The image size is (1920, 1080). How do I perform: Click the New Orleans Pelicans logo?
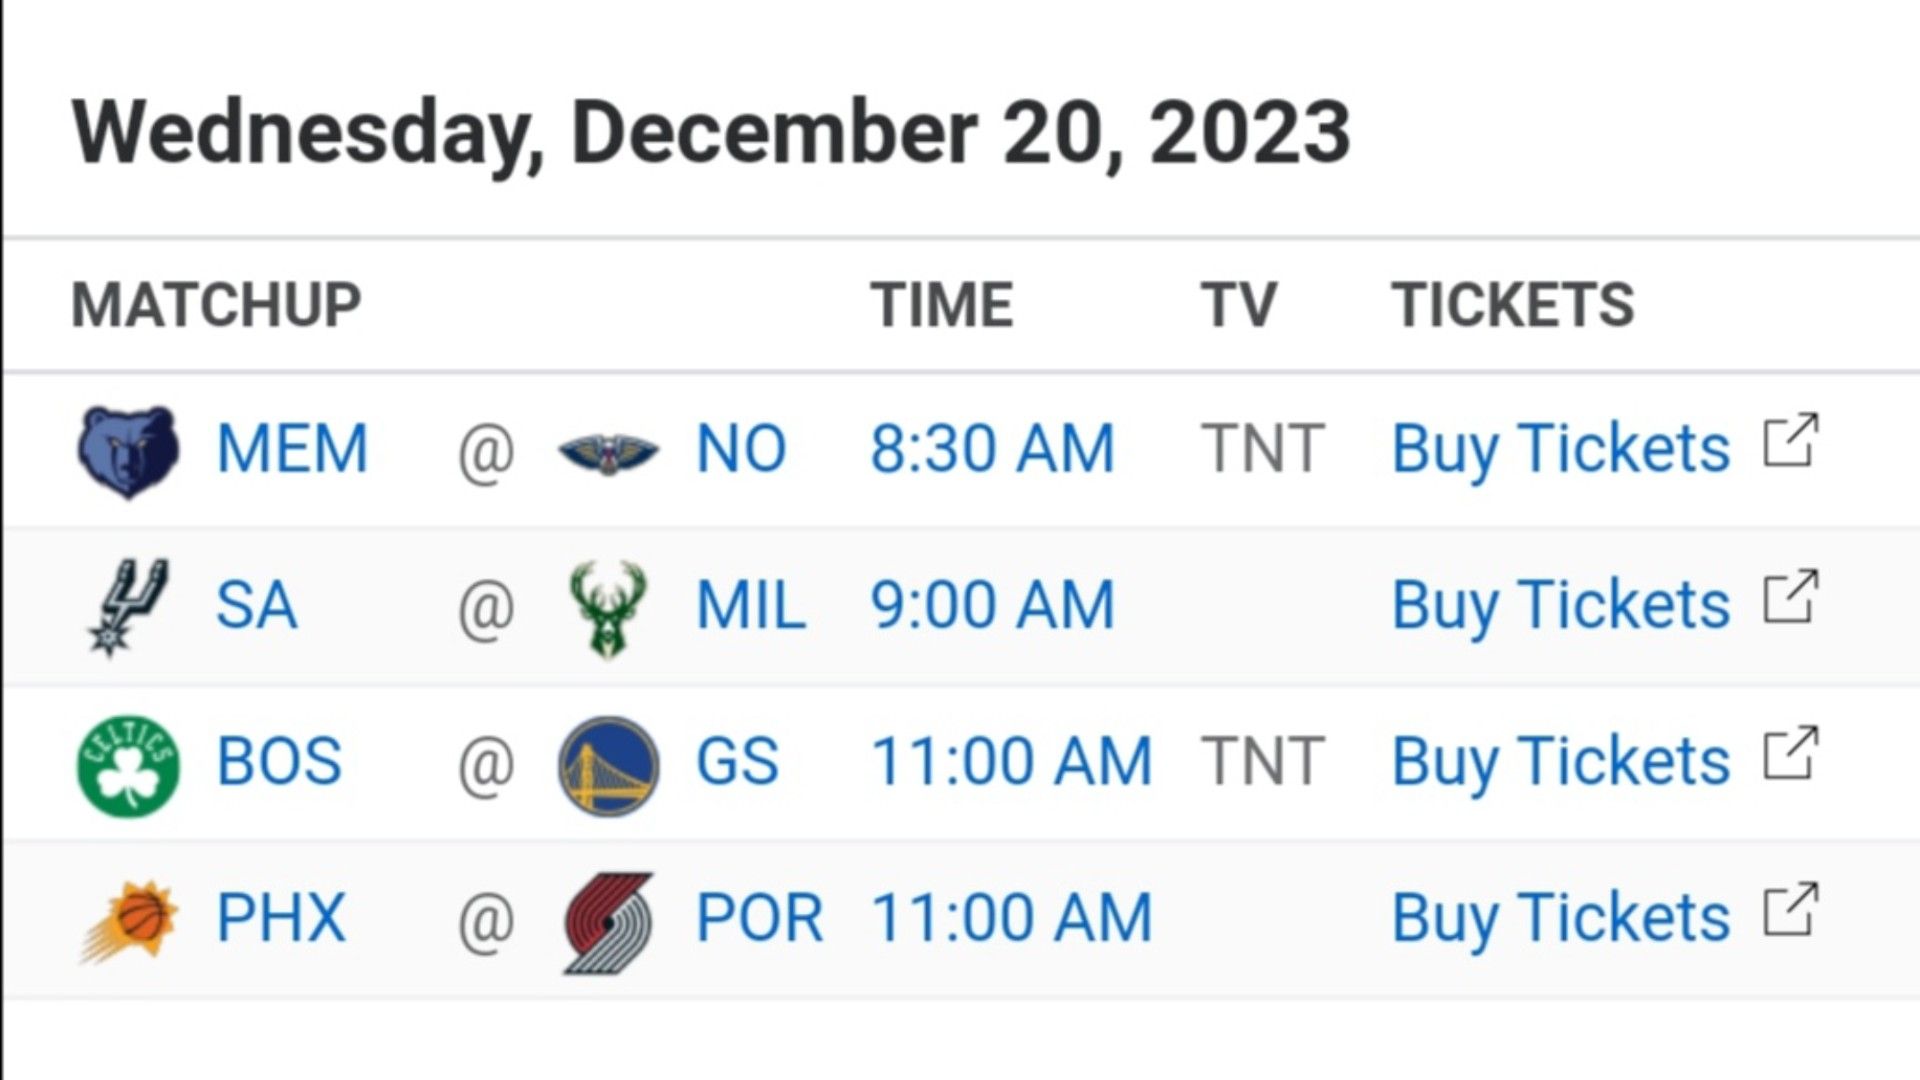coord(608,453)
